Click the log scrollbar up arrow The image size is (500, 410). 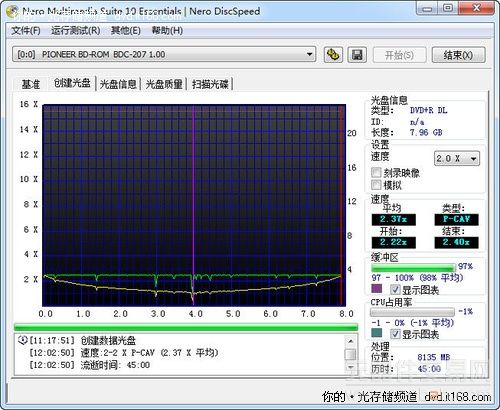coord(350,341)
